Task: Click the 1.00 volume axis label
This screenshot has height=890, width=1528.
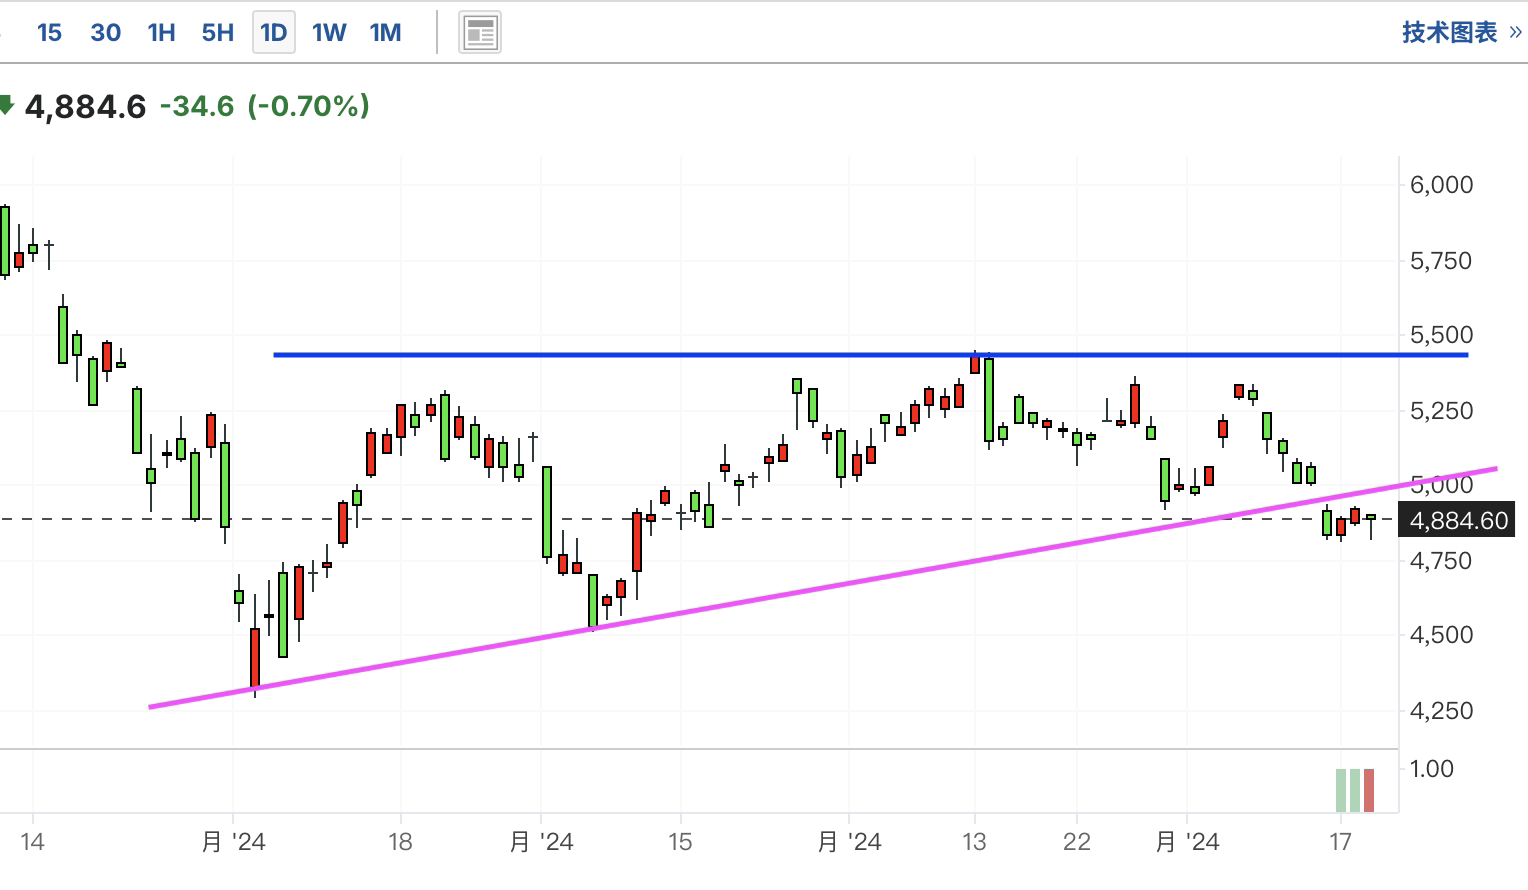Action: 1432,769
